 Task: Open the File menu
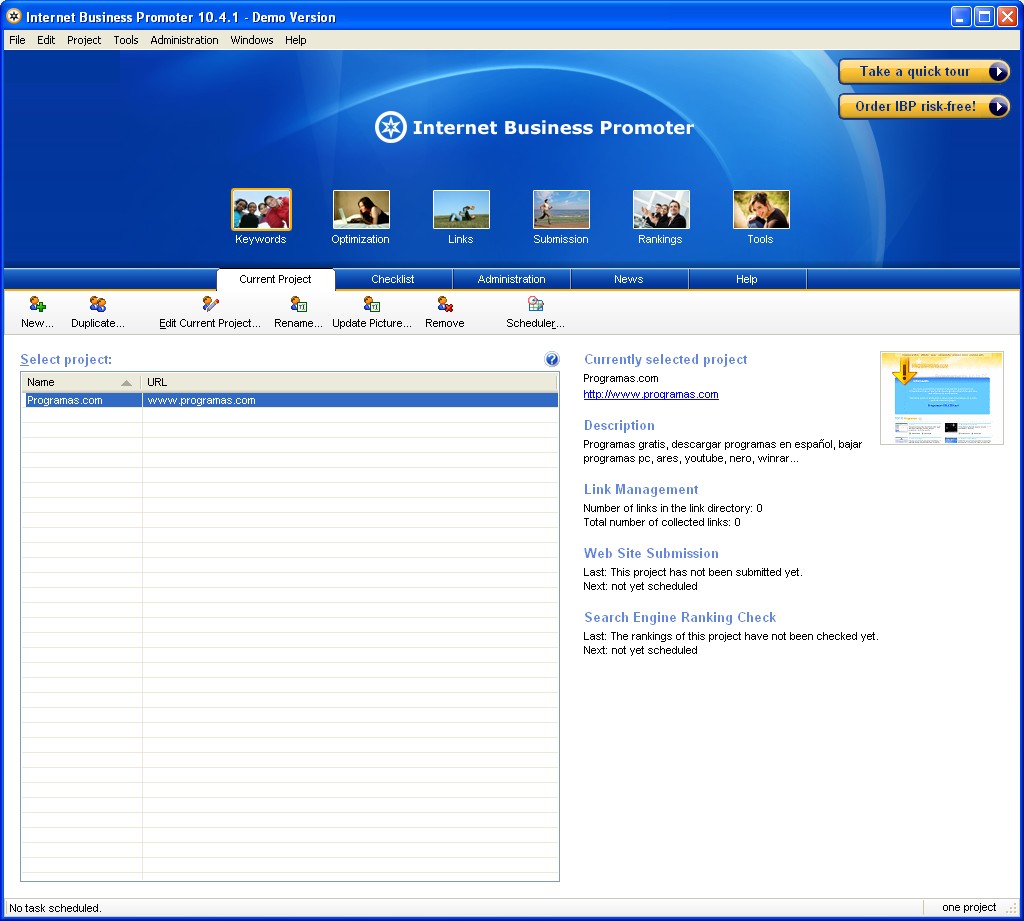pos(17,40)
